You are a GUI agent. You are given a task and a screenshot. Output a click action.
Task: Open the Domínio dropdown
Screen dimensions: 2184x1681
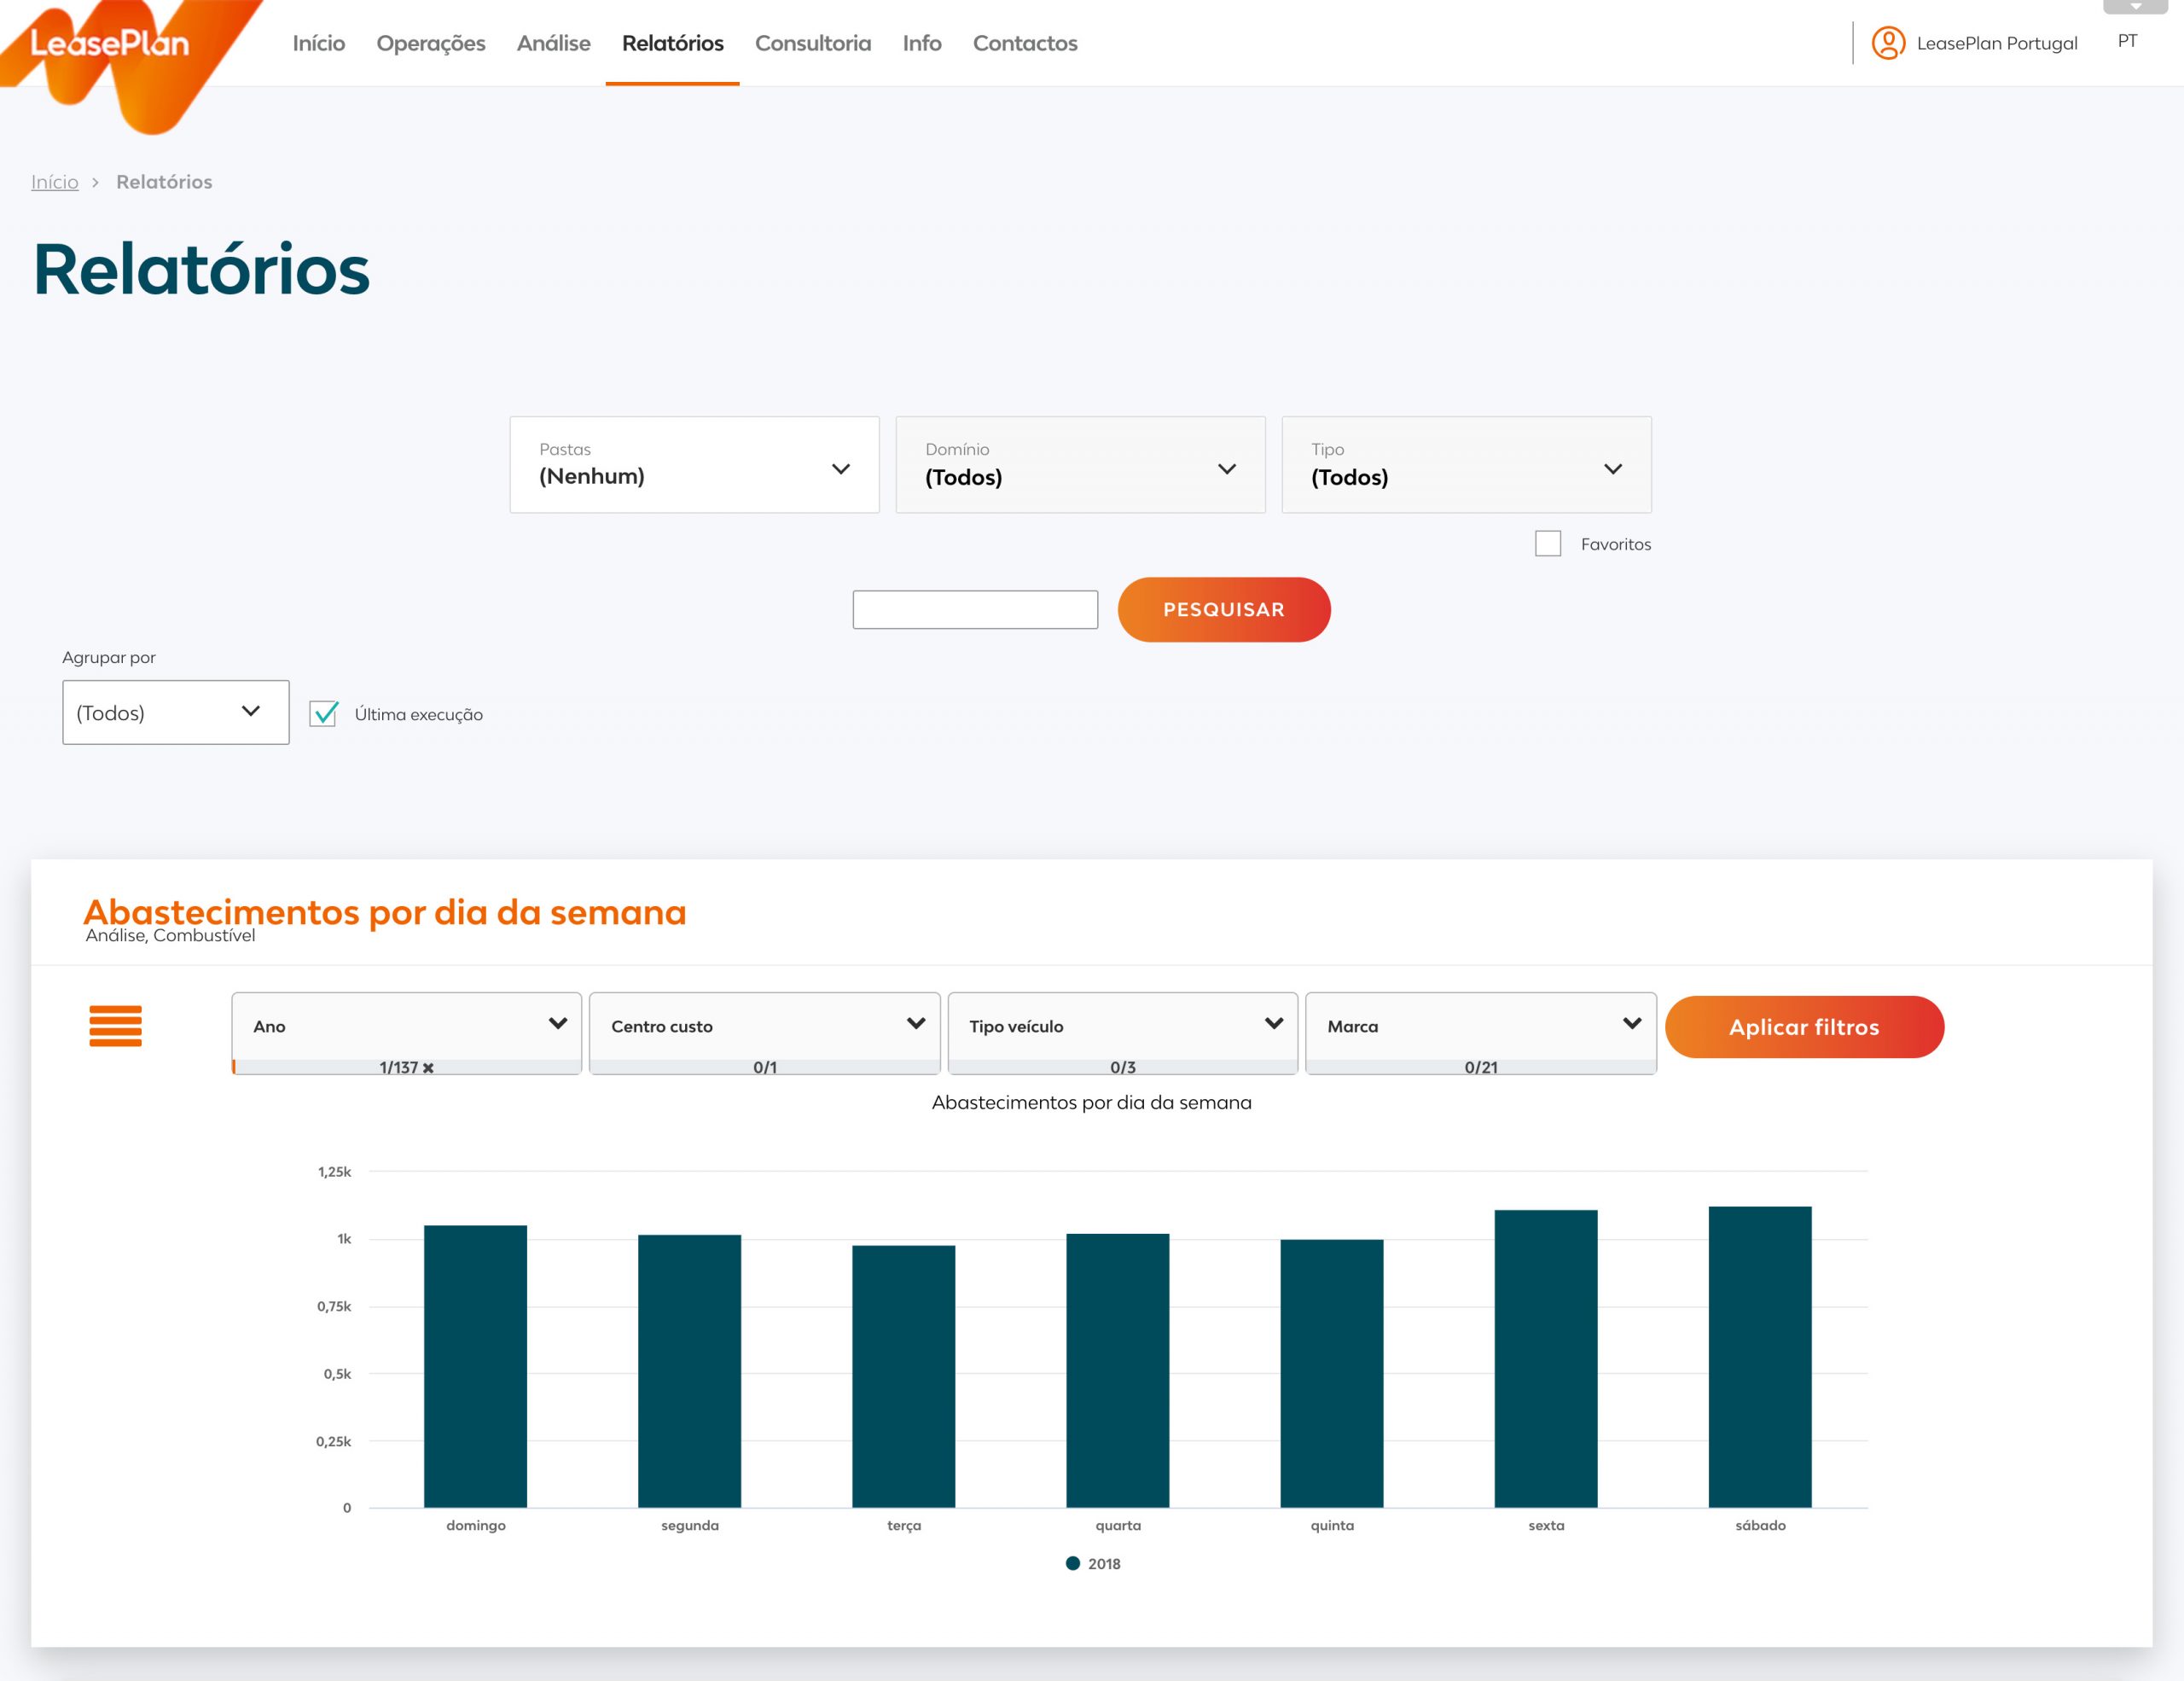point(1080,465)
